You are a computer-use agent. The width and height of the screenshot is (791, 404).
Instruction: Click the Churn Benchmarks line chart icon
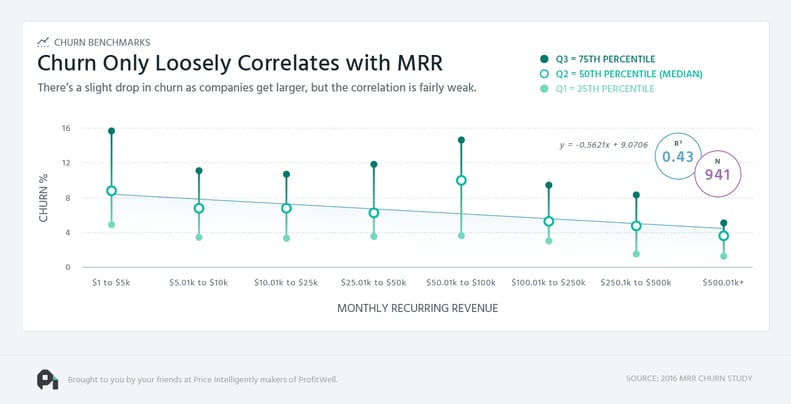43,42
